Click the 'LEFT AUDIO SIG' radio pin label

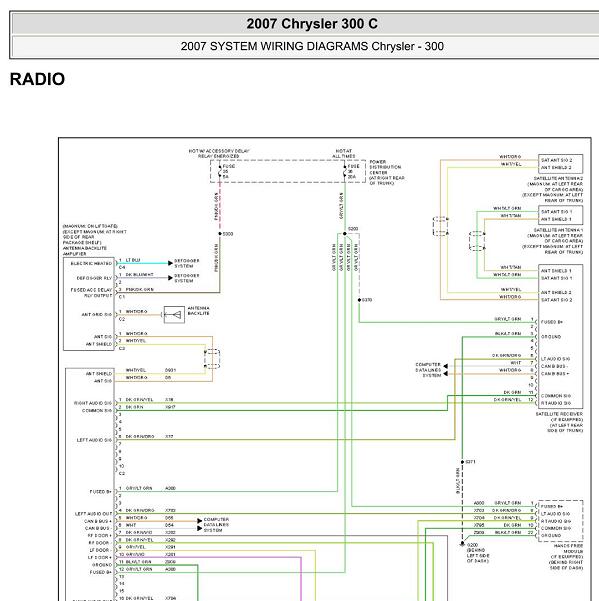[94, 440]
